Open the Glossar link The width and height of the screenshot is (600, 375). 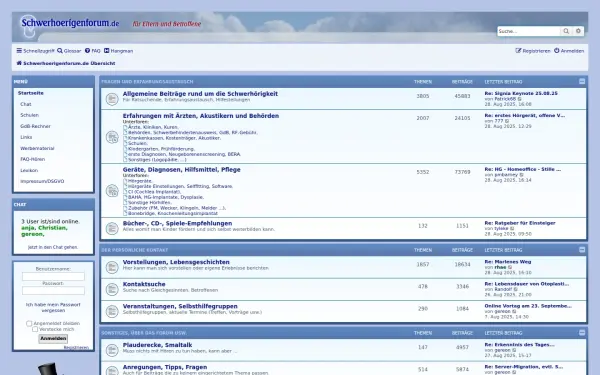tap(69, 51)
